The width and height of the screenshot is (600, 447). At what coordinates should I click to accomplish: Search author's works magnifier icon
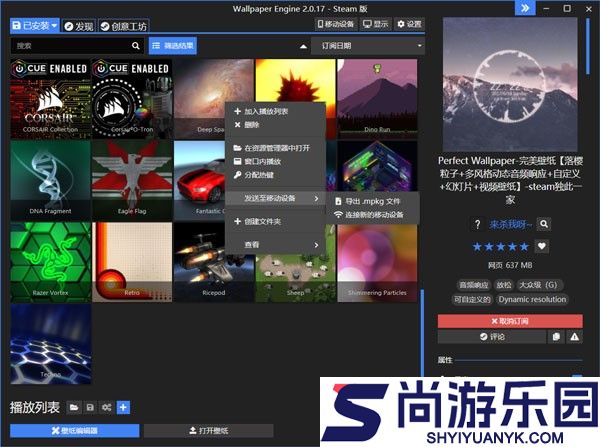544,224
